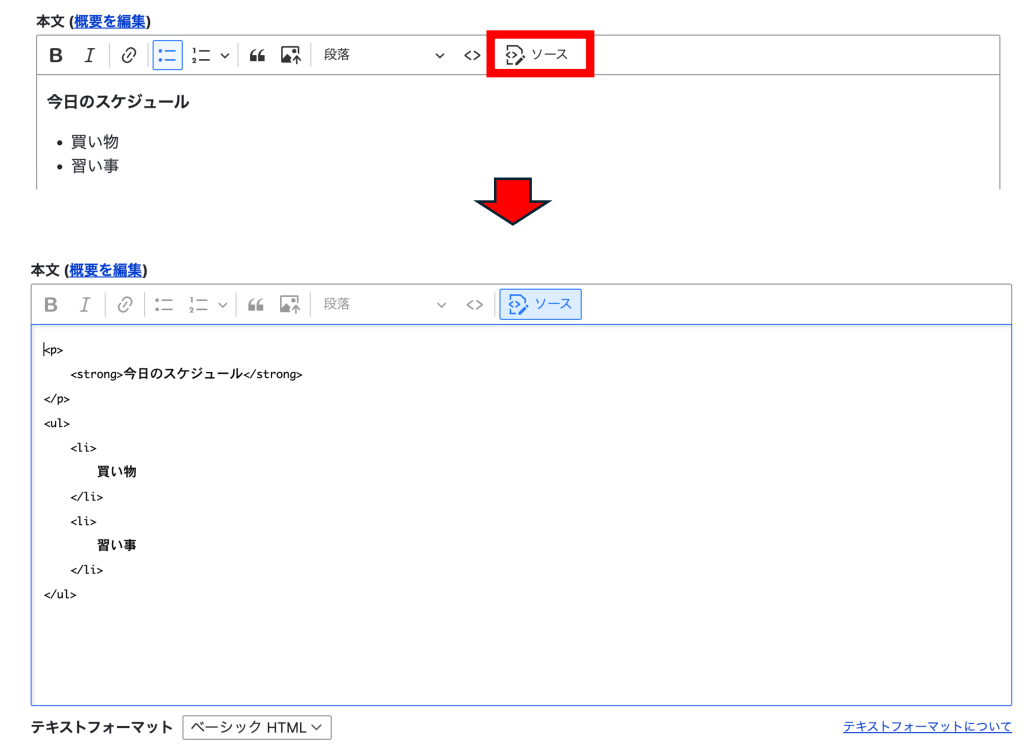The height and width of the screenshot is (748, 1024).
Task: Click the greyed-out bold icon in source editor
Action: [x=51, y=304]
